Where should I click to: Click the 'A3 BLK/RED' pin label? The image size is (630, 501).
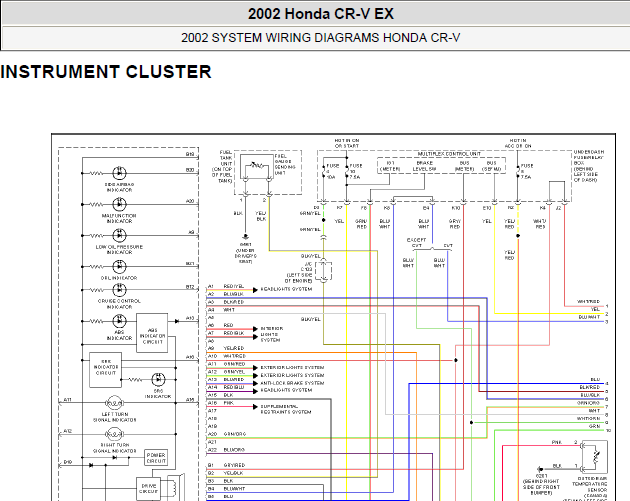pyautogui.click(x=226, y=302)
